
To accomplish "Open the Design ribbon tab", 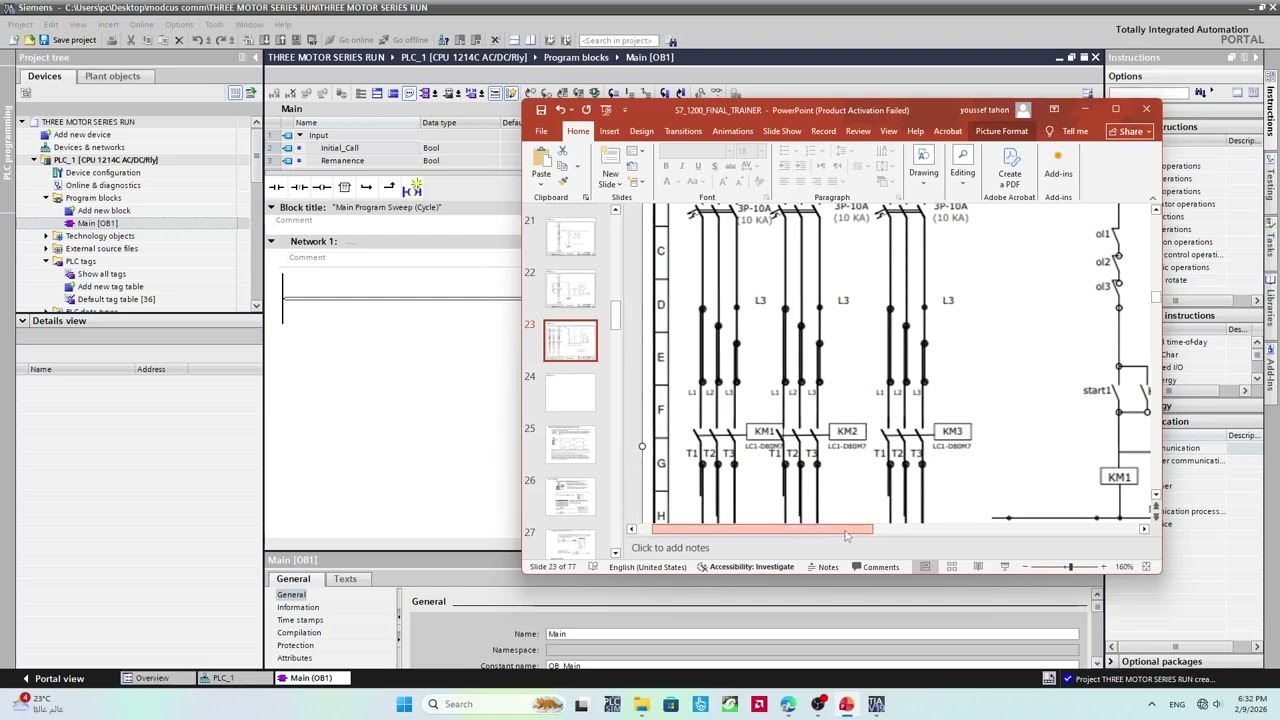I will (x=642, y=131).
